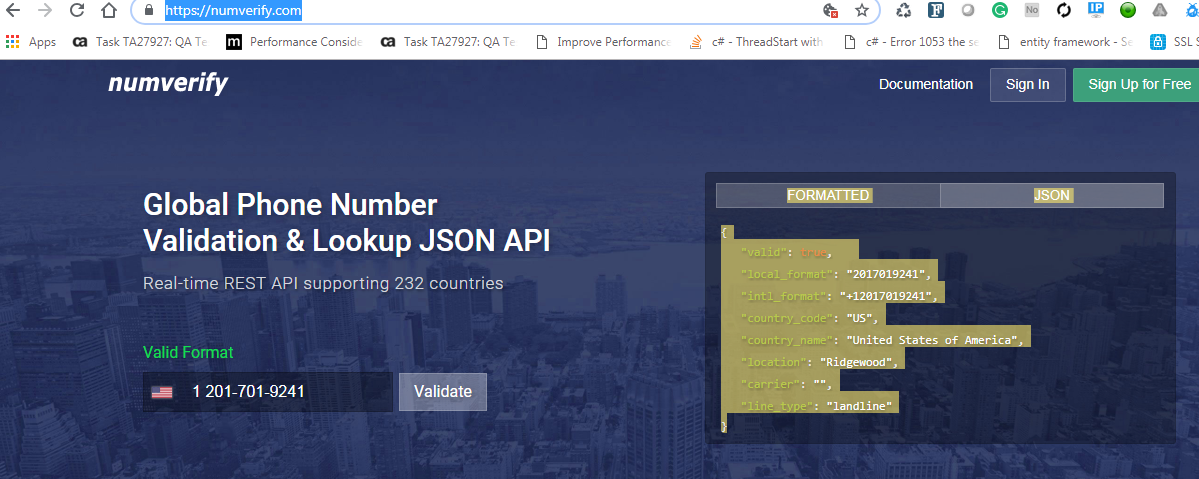The image size is (1199, 479).
Task: Click the green circle extension icon
Action: pyautogui.click(x=1128, y=10)
